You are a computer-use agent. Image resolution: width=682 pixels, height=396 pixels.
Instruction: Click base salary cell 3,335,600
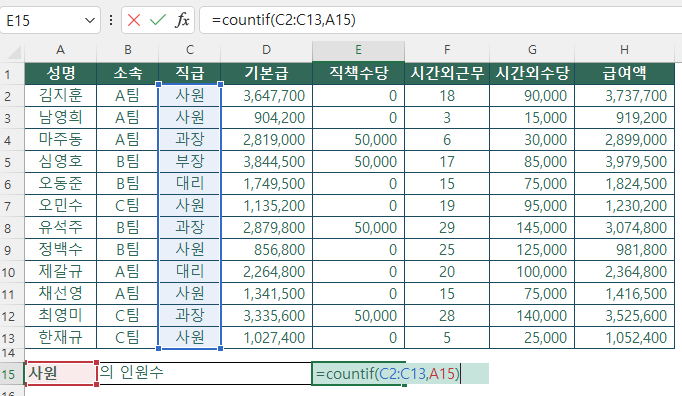coord(266,316)
